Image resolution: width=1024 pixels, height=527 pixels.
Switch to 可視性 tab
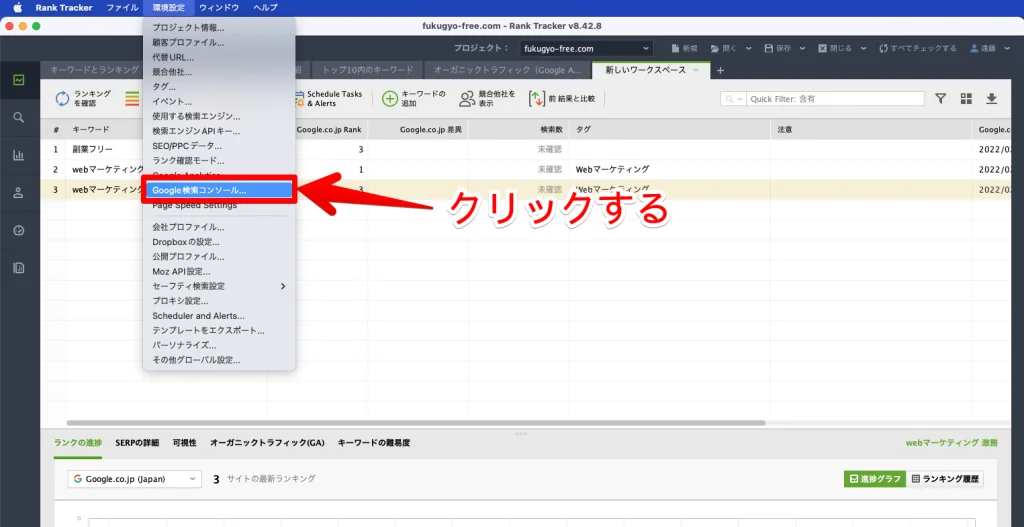(184, 442)
